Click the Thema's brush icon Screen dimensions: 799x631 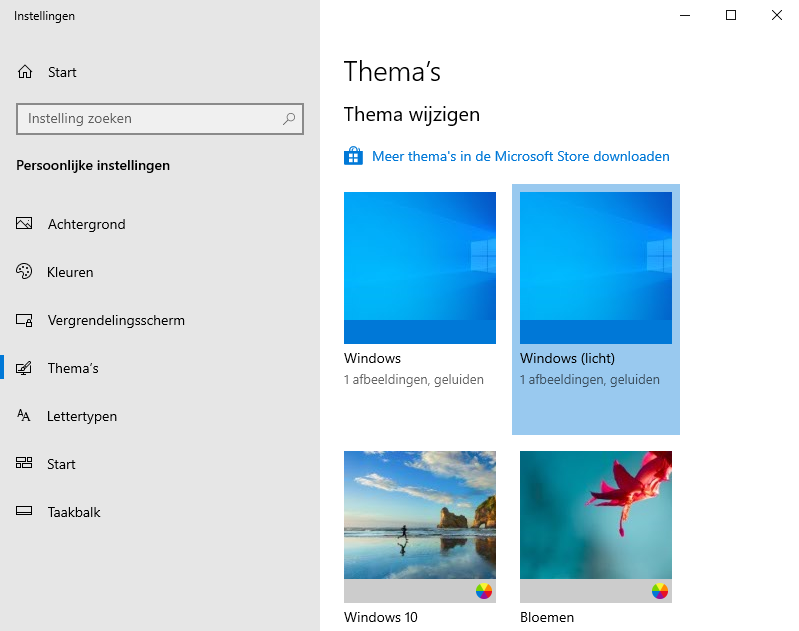(25, 368)
